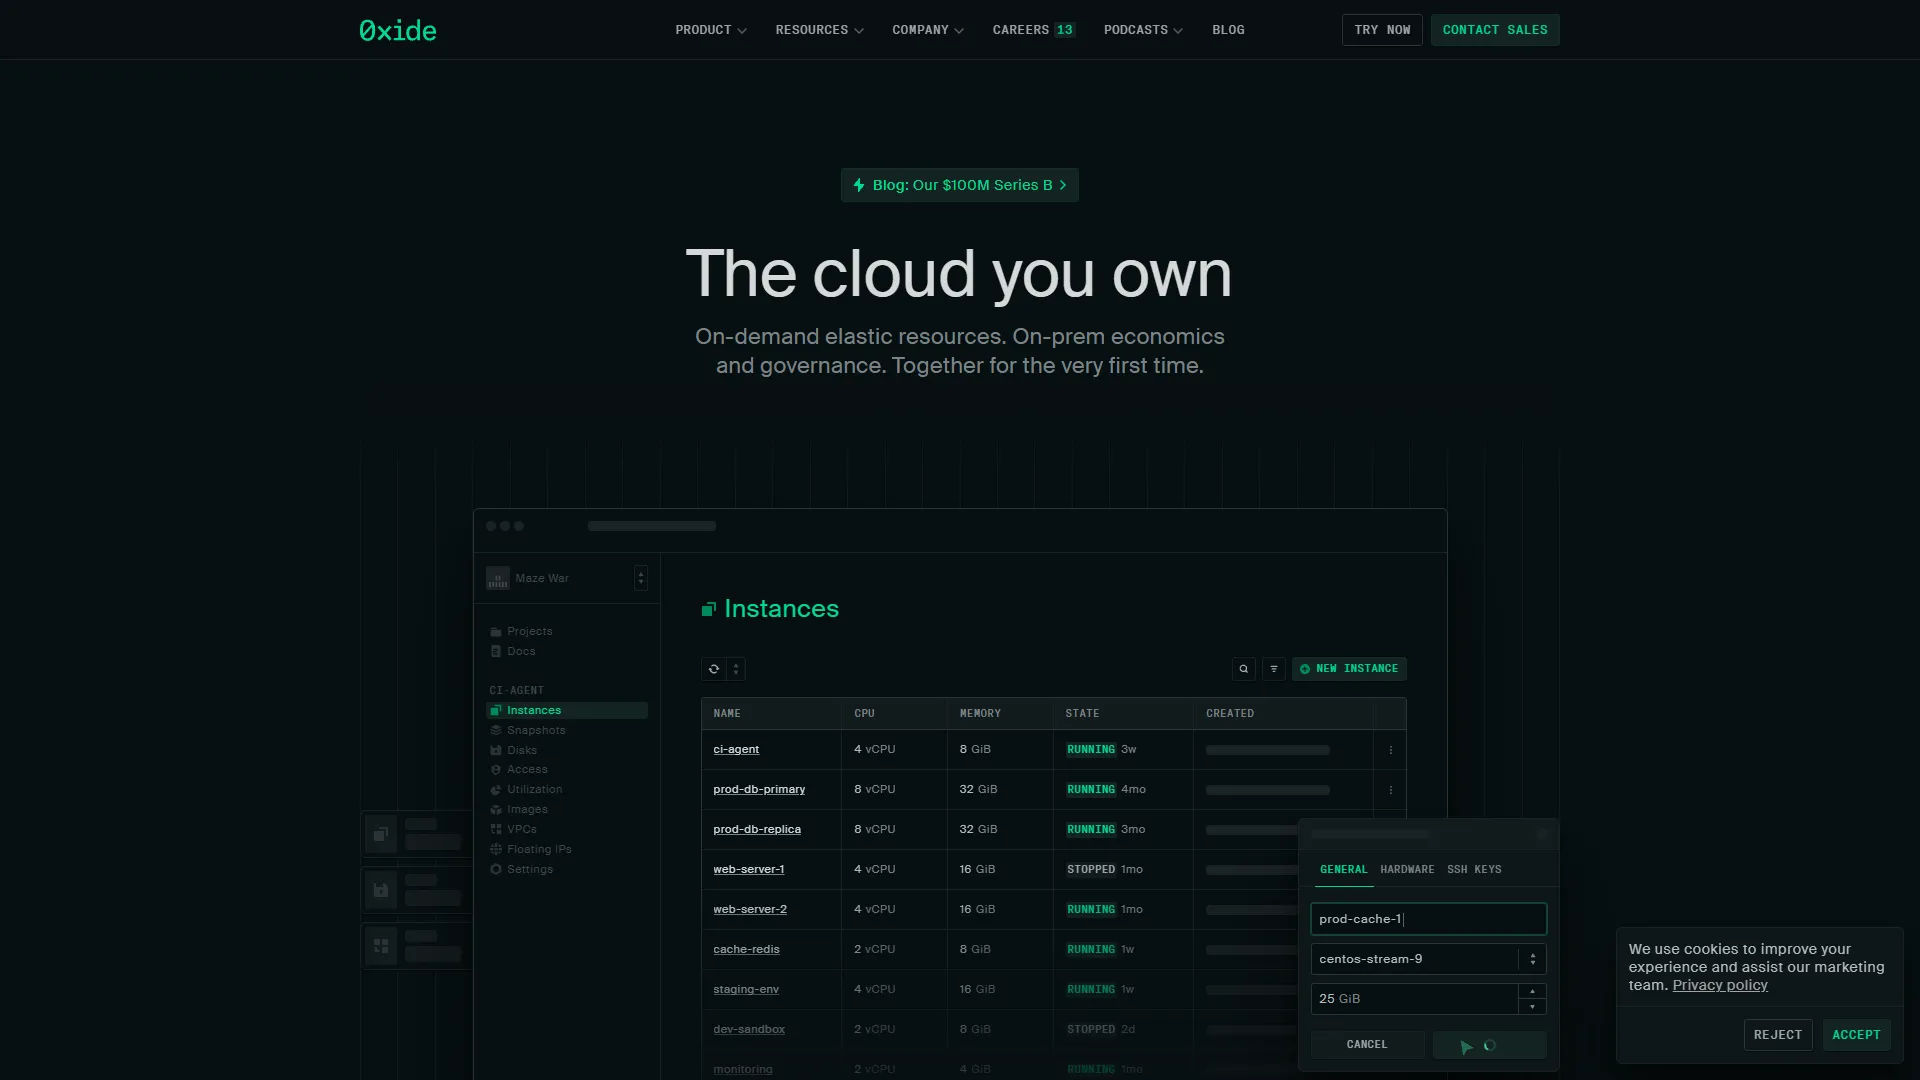The height and width of the screenshot is (1080, 1920).
Task: Switch to the SSH Keys tab
Action: [x=1474, y=870]
